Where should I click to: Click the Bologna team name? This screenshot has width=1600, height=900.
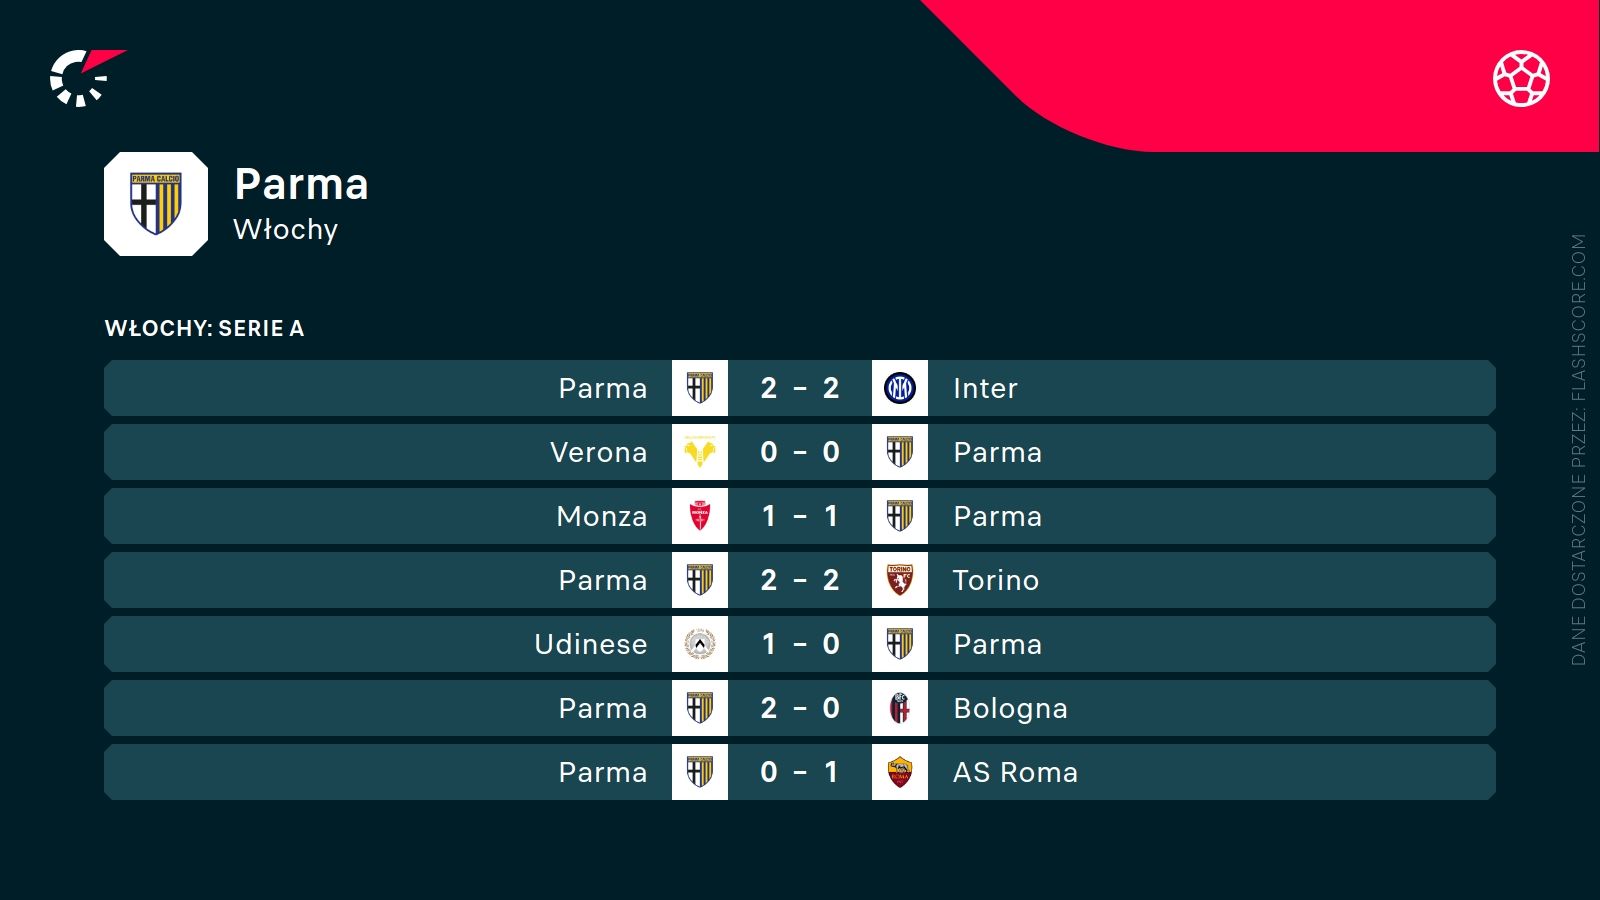tap(1010, 708)
